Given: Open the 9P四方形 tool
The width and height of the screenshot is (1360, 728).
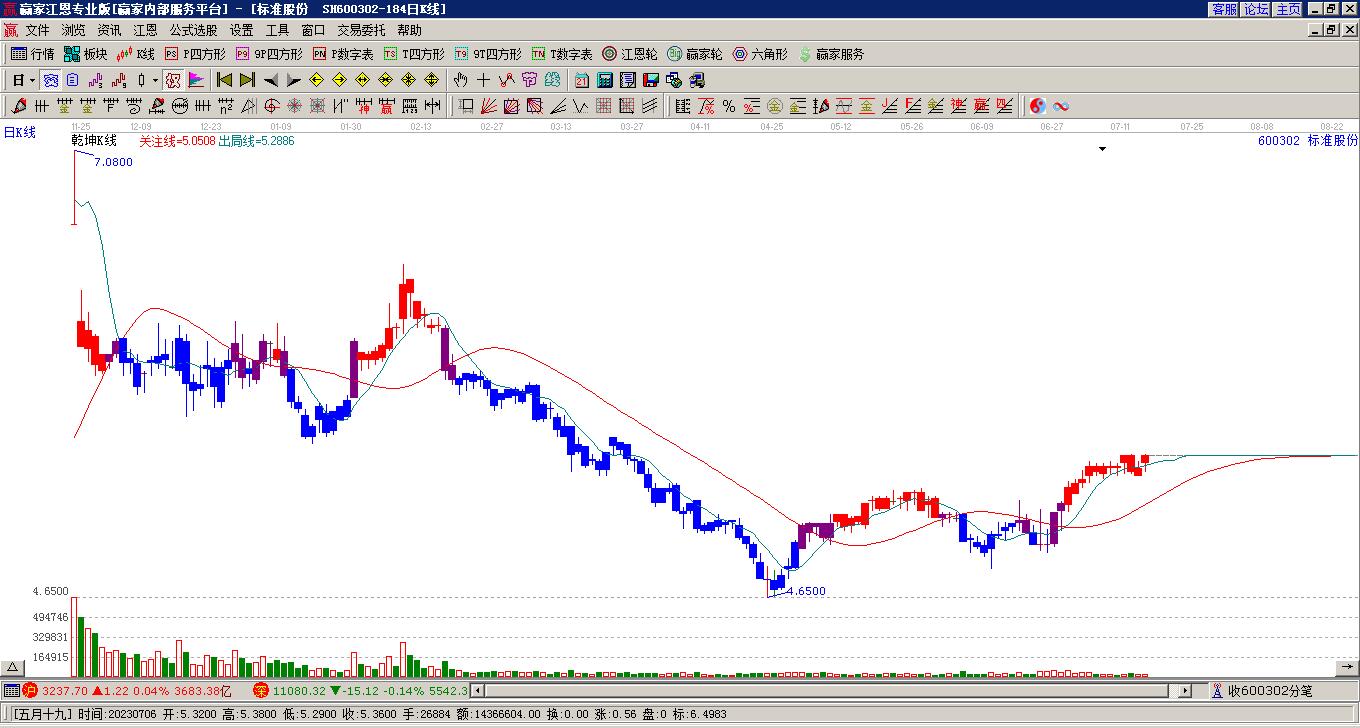Looking at the screenshot, I should coord(269,54).
